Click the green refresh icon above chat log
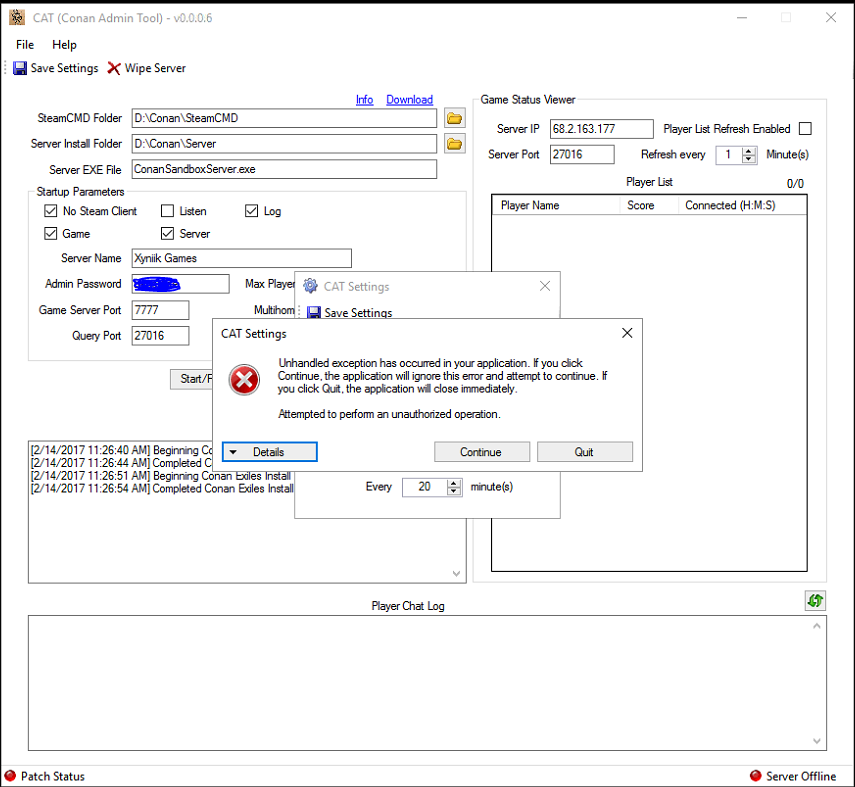 (815, 600)
